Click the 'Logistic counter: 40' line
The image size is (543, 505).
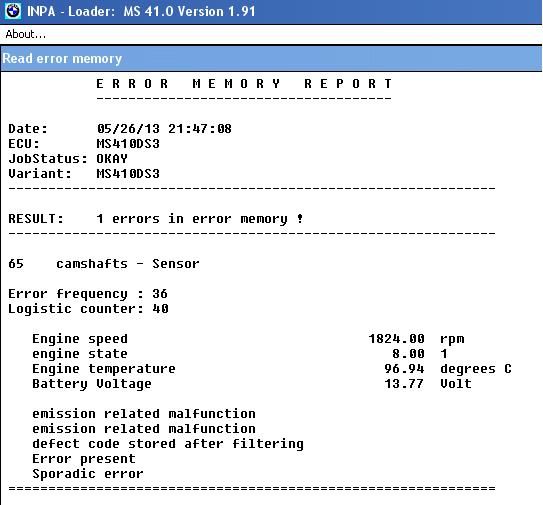[88, 309]
